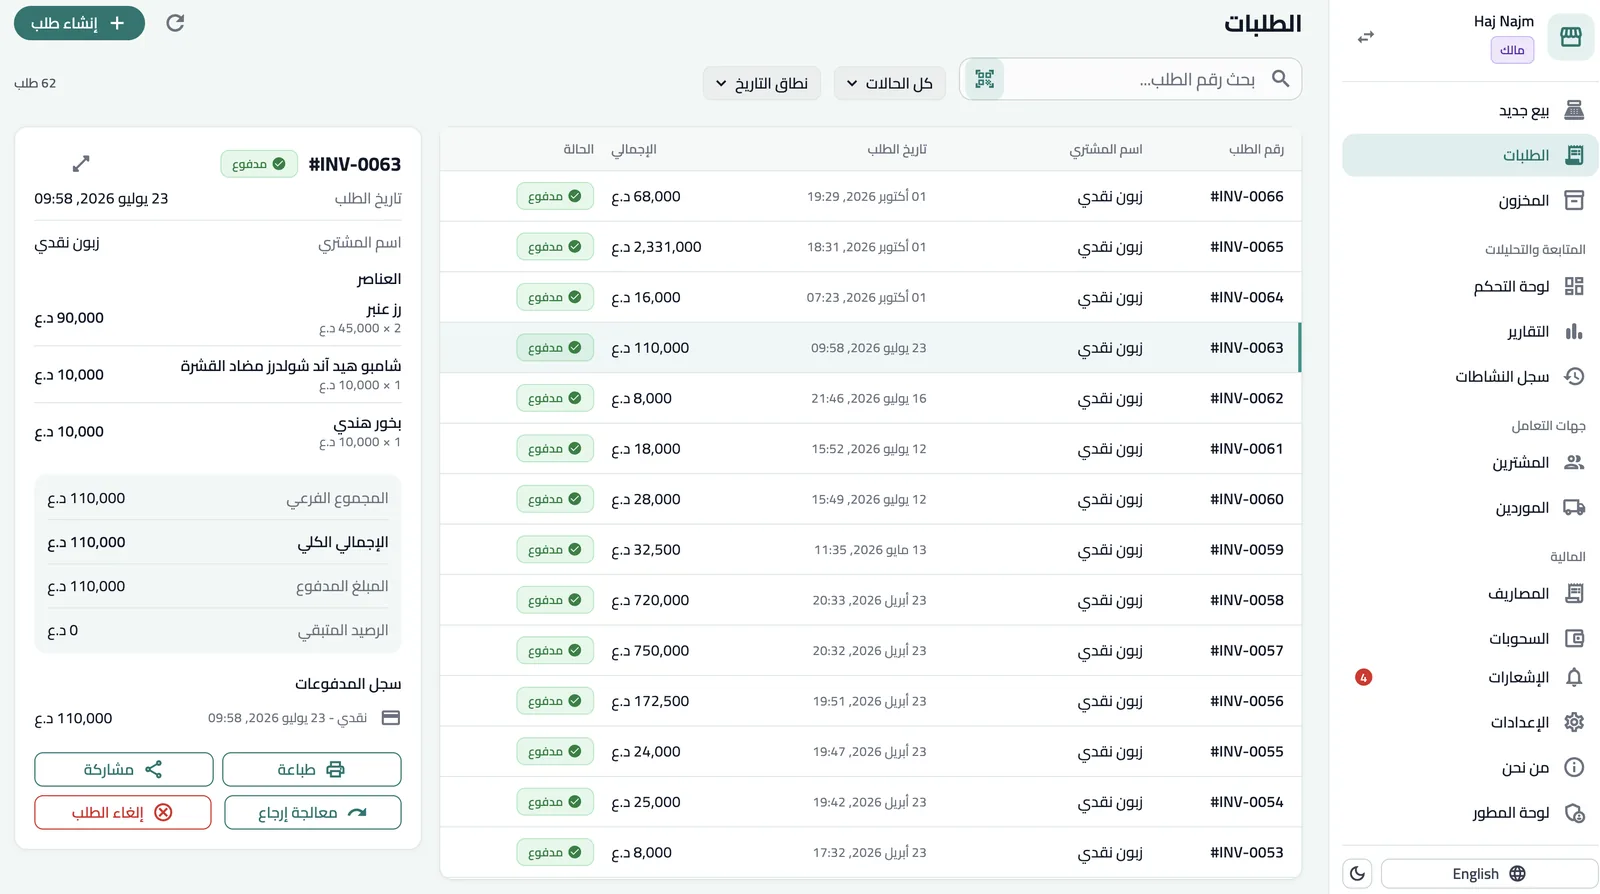Click create order (إنشاء طلب) button
The width and height of the screenshot is (1600, 894).
point(79,23)
